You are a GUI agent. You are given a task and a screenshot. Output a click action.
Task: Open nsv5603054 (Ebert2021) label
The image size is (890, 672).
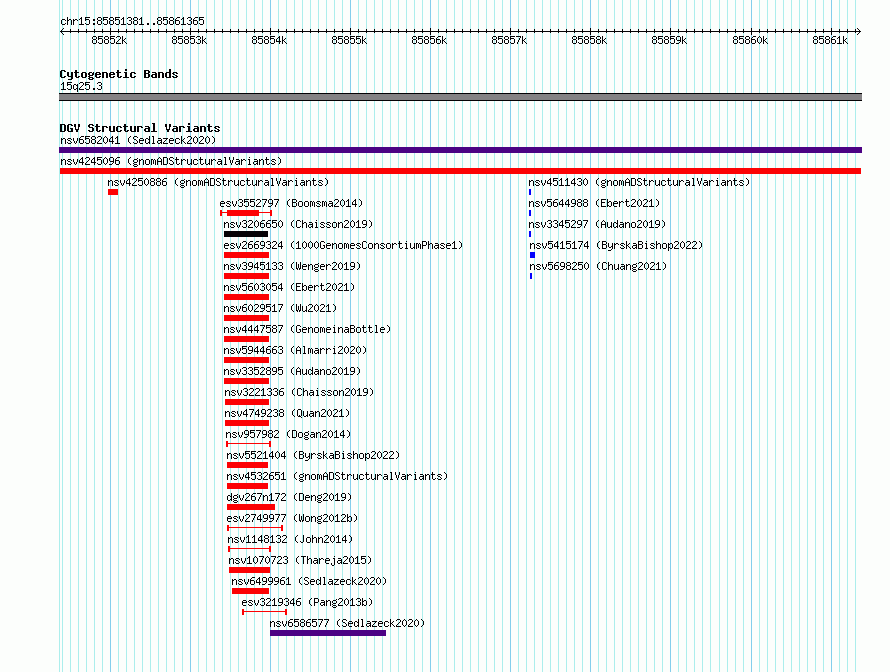click(289, 287)
